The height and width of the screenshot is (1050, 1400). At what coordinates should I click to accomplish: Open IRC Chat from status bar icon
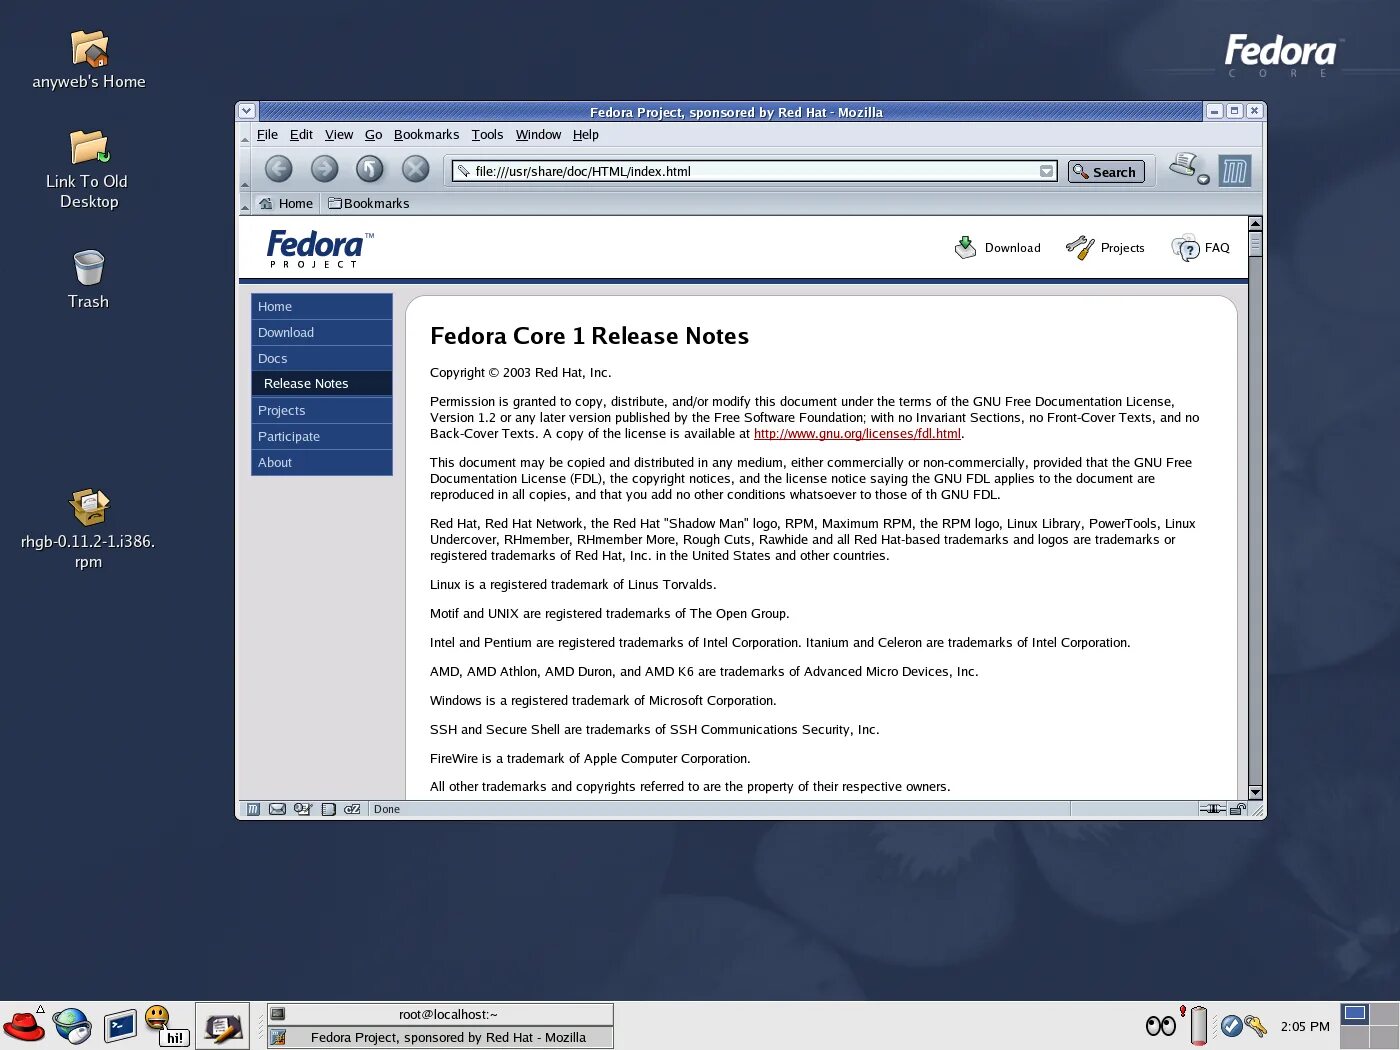[352, 809]
